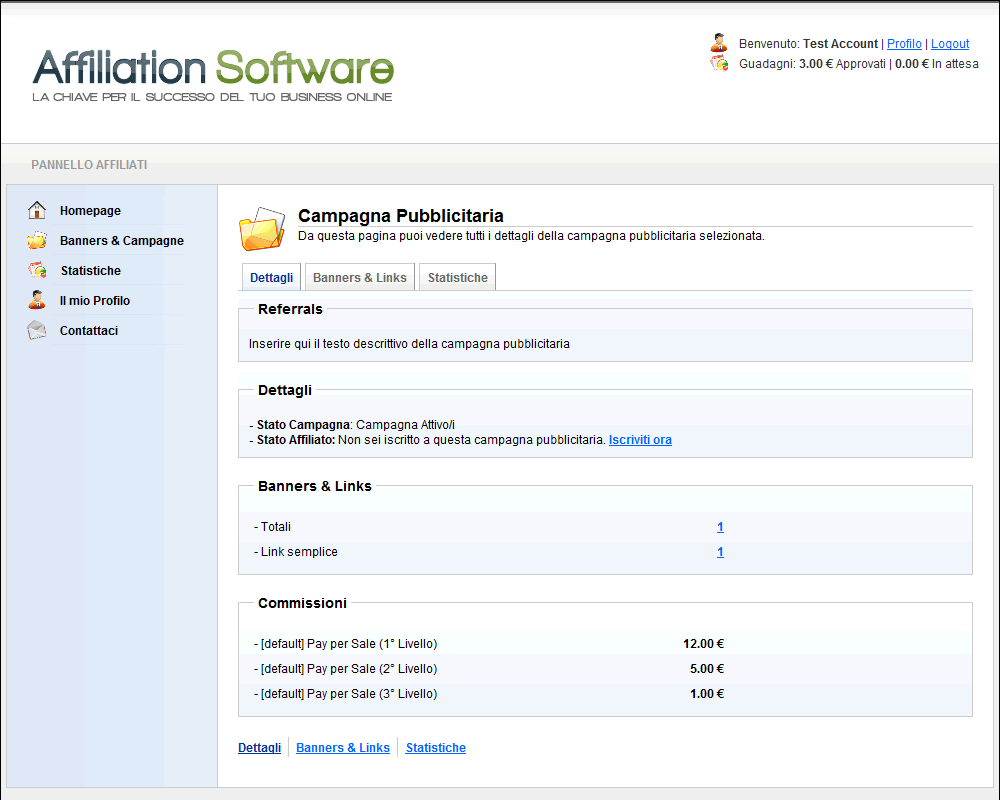Log out using the Logout link
Image resolution: width=1000 pixels, height=800 pixels.
tap(950, 44)
